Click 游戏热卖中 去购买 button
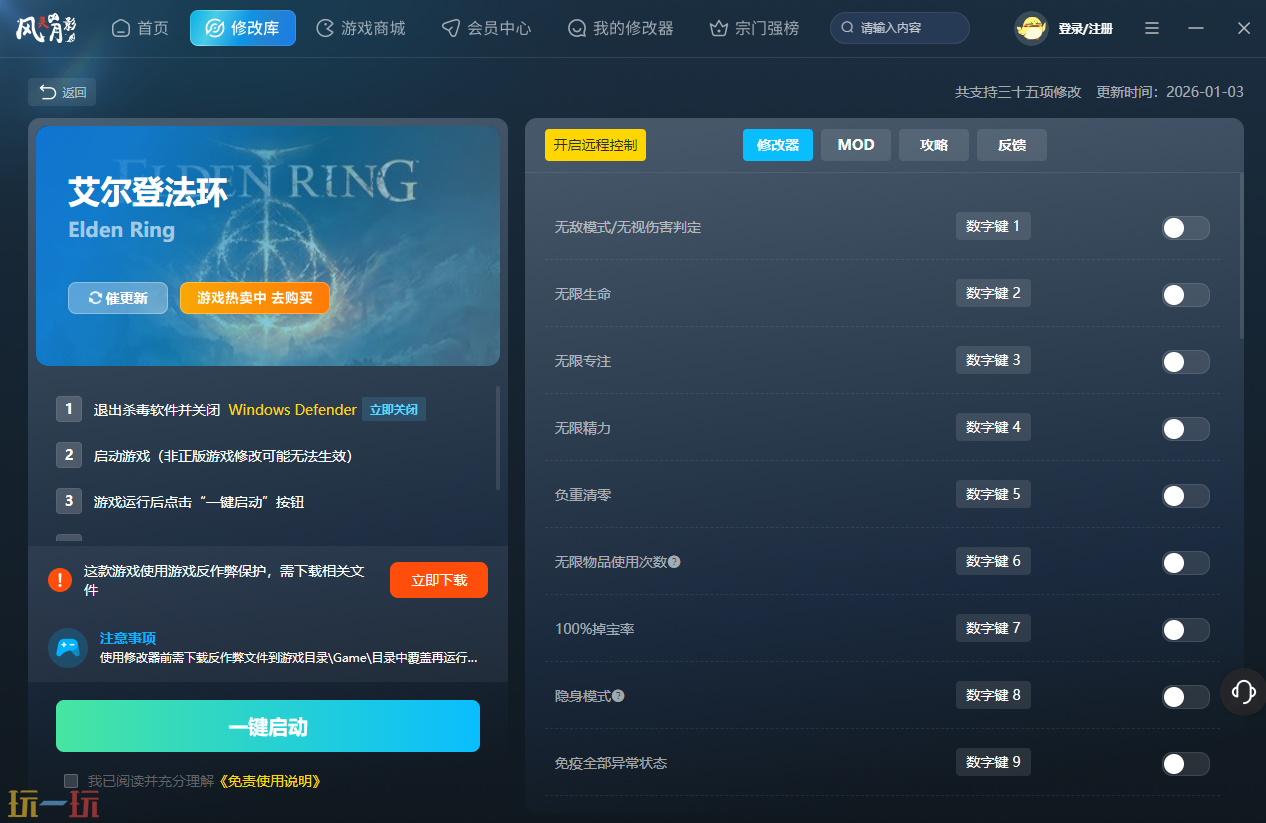The height and width of the screenshot is (823, 1266). point(255,298)
